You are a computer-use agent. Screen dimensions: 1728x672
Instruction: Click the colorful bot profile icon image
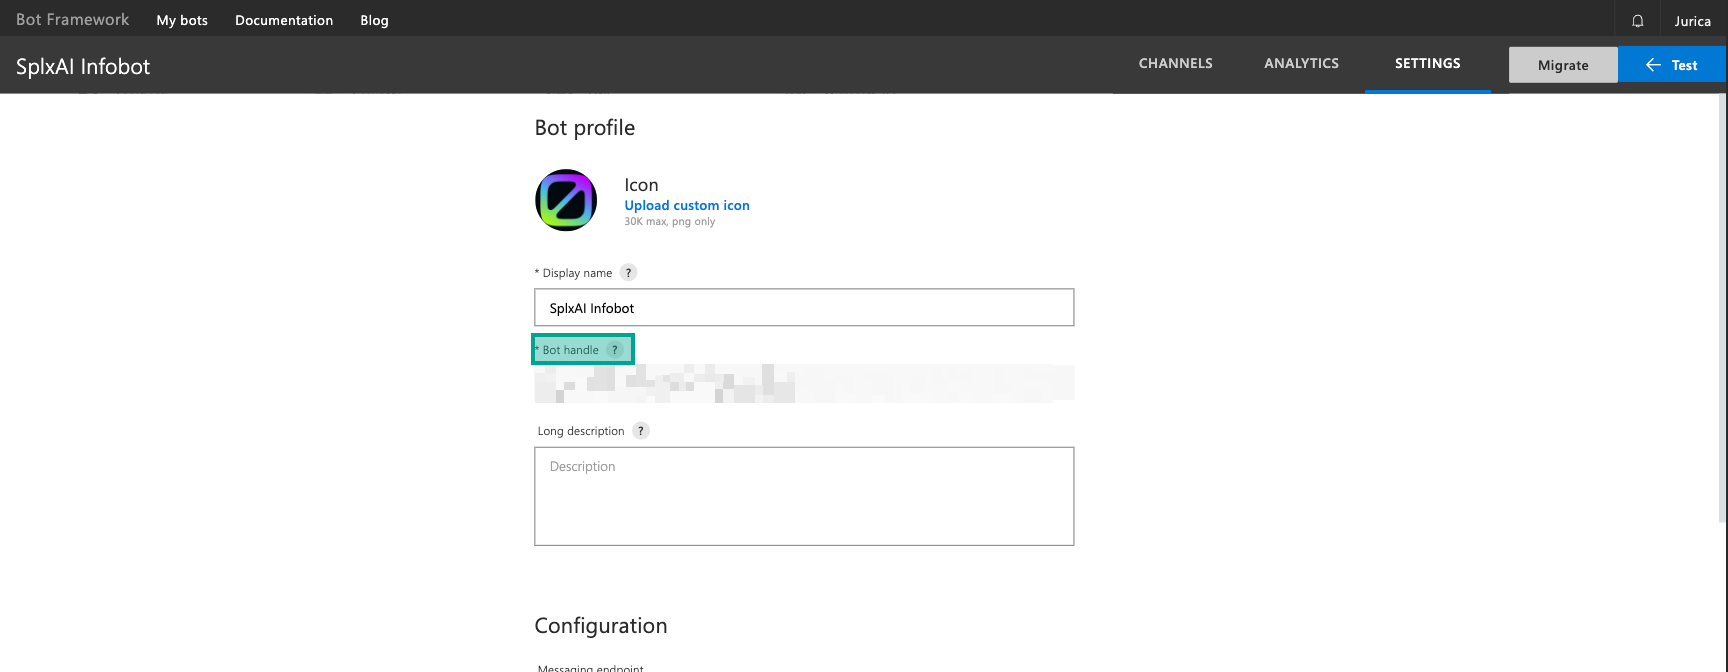(566, 200)
